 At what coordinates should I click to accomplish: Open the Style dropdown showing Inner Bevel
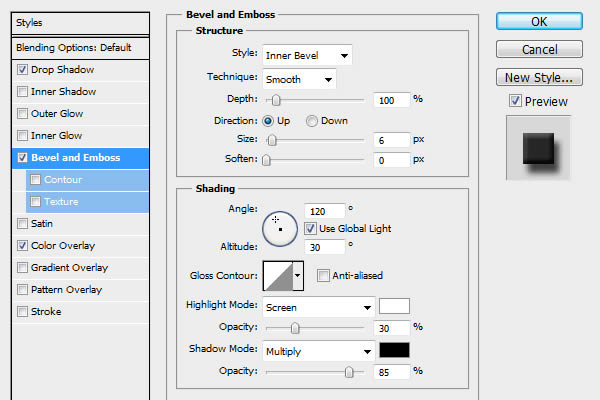[x=306, y=54]
